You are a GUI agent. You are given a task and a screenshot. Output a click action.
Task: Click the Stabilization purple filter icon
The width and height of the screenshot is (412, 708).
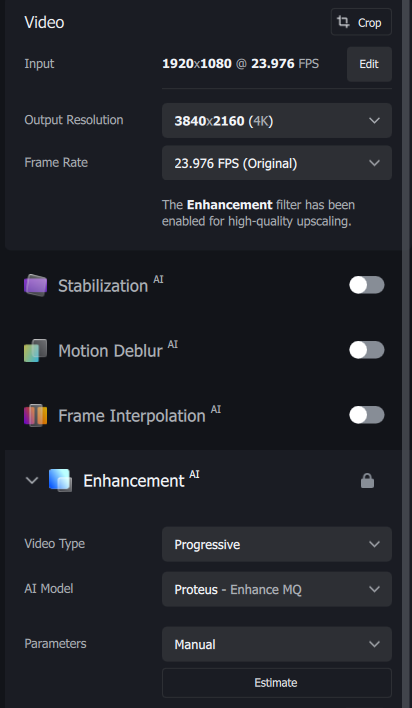click(35, 285)
